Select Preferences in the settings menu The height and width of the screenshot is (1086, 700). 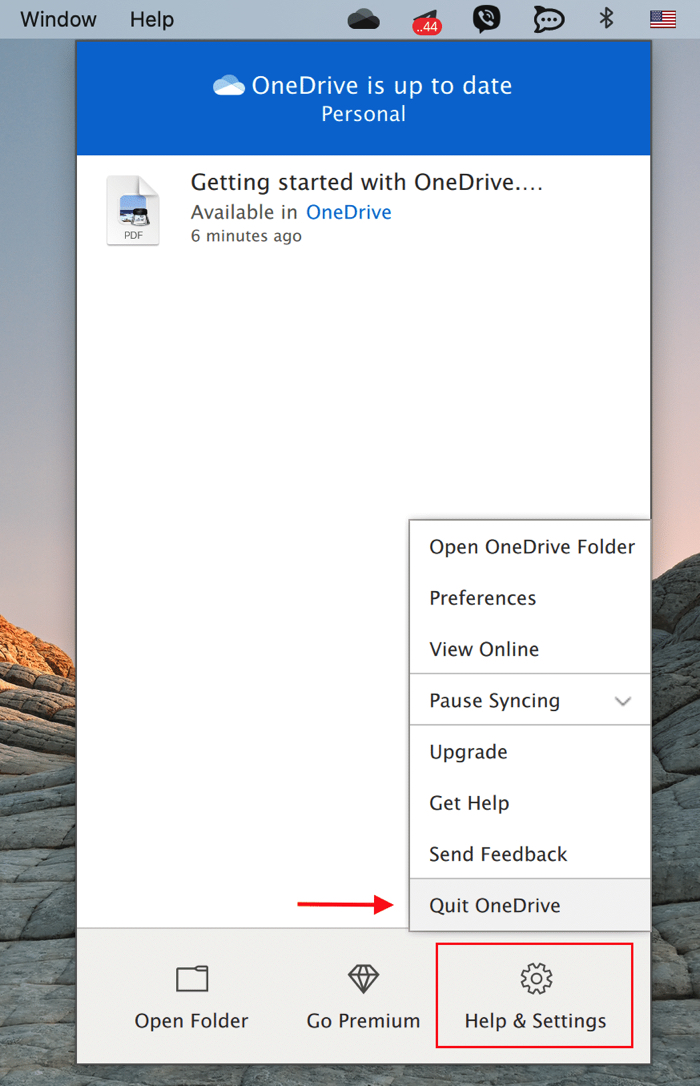tap(483, 598)
